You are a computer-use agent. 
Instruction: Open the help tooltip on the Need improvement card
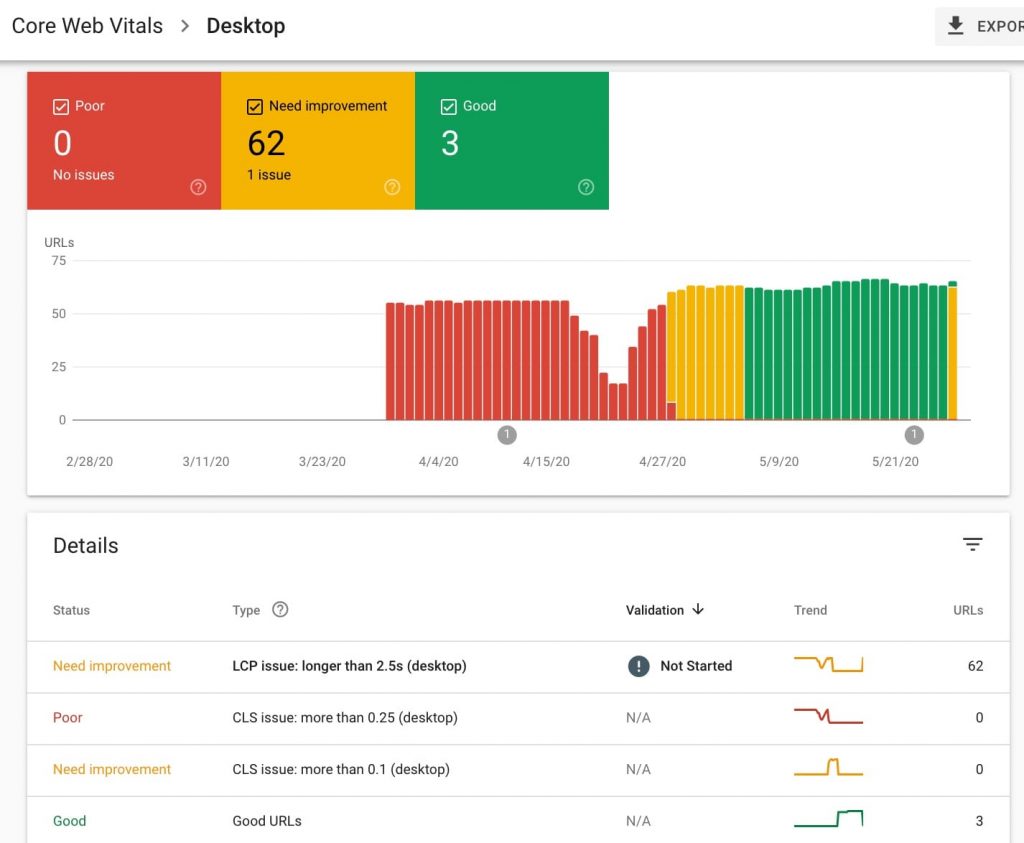[x=392, y=187]
